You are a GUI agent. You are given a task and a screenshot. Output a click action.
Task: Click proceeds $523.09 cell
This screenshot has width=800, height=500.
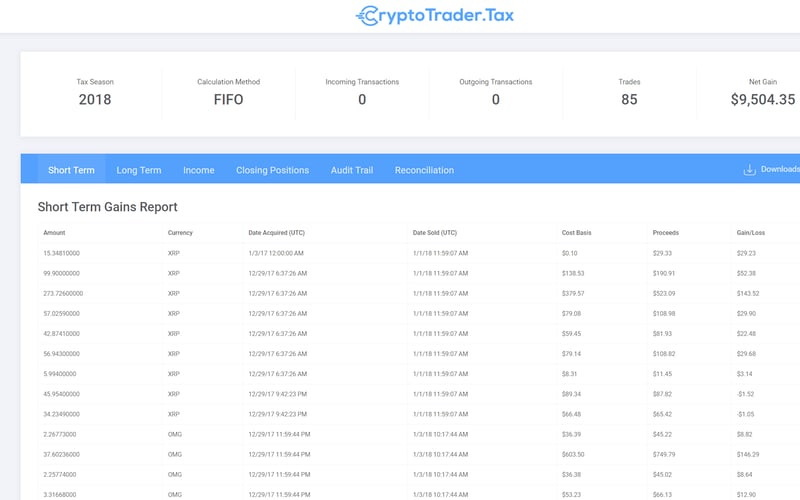coord(664,293)
